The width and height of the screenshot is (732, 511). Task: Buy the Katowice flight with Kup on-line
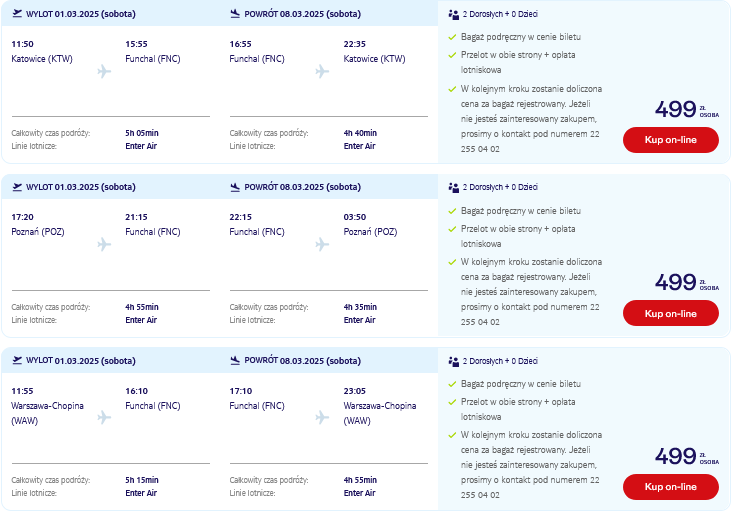click(x=670, y=140)
